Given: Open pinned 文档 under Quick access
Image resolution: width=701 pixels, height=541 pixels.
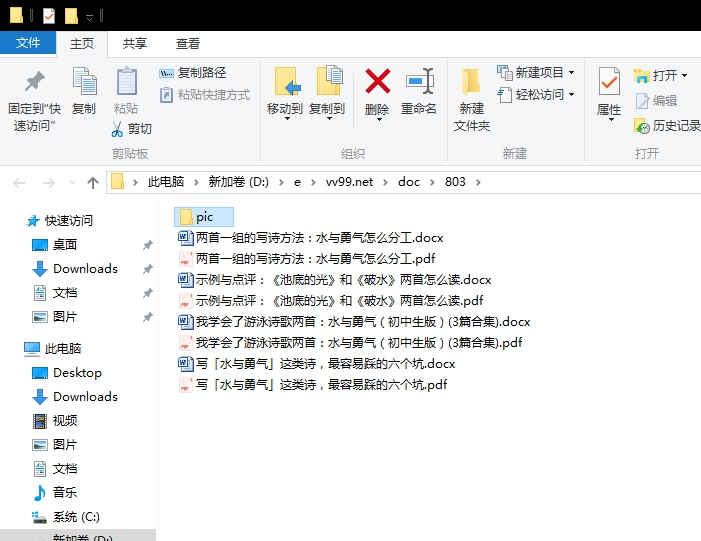Looking at the screenshot, I should tap(55, 293).
